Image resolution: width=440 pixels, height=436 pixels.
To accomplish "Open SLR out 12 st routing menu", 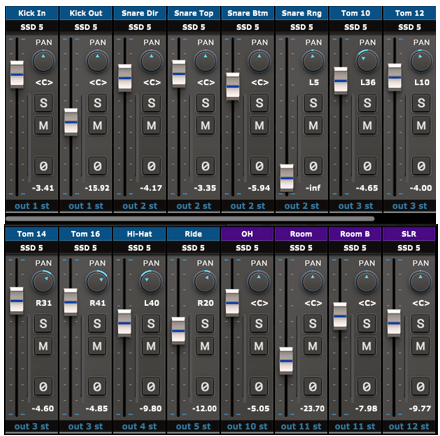I will click(x=409, y=426).
